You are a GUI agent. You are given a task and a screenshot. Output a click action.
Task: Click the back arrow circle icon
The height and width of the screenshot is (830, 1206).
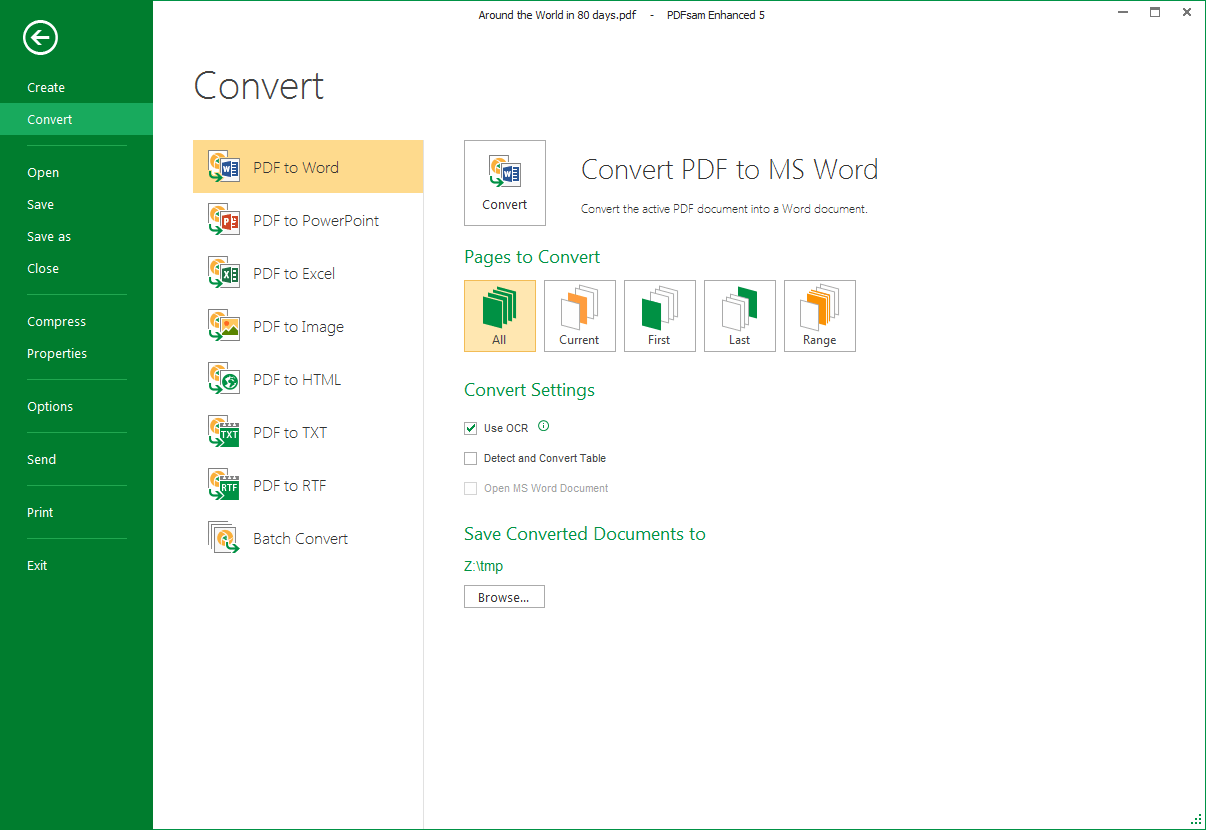(x=41, y=38)
